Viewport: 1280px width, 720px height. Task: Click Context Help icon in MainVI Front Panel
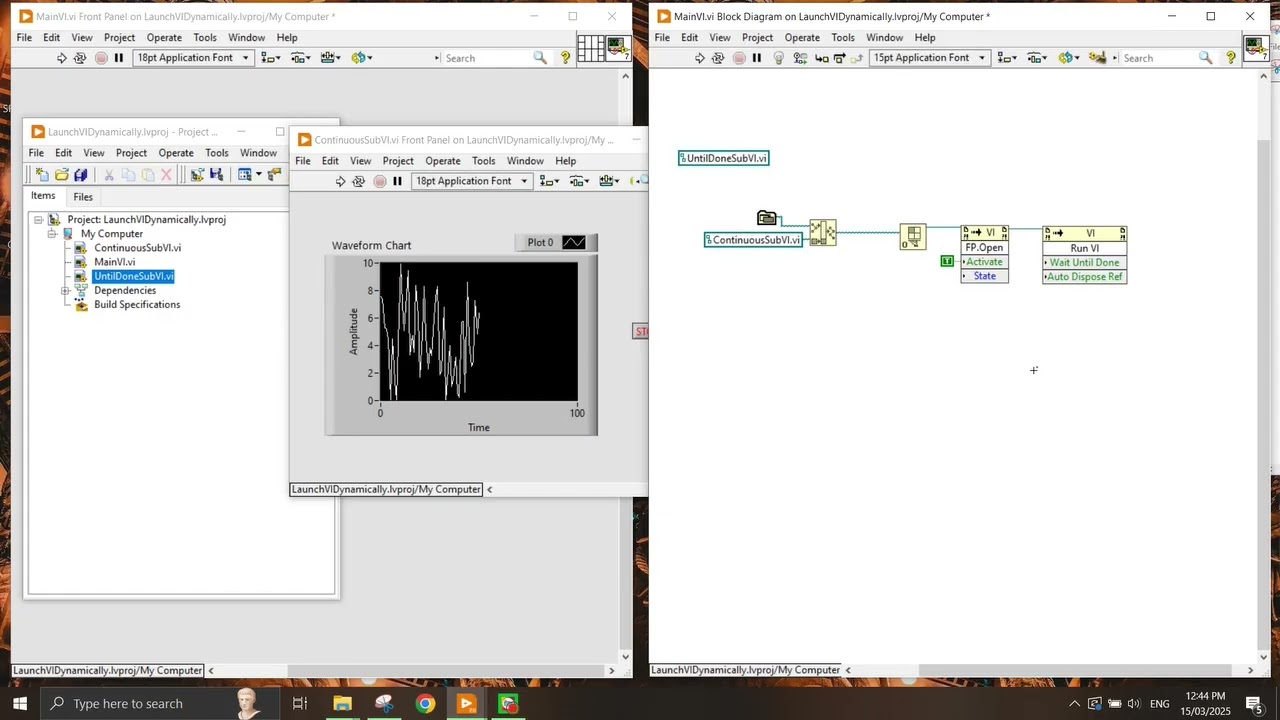(566, 58)
